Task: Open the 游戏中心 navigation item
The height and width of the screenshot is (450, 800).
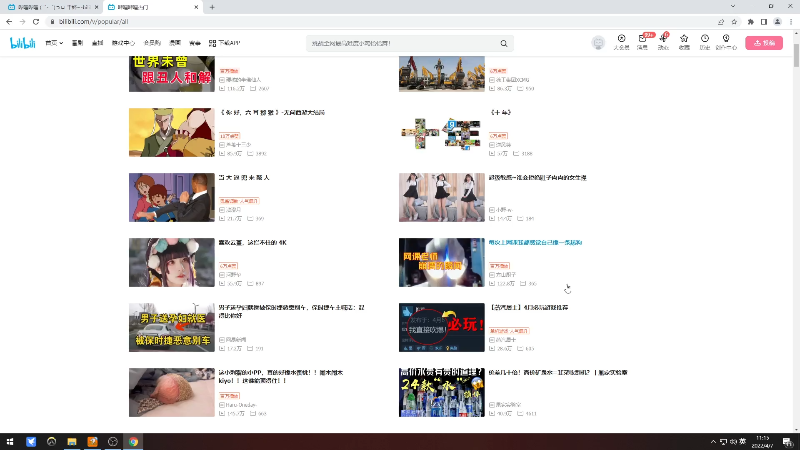Action: (x=123, y=43)
